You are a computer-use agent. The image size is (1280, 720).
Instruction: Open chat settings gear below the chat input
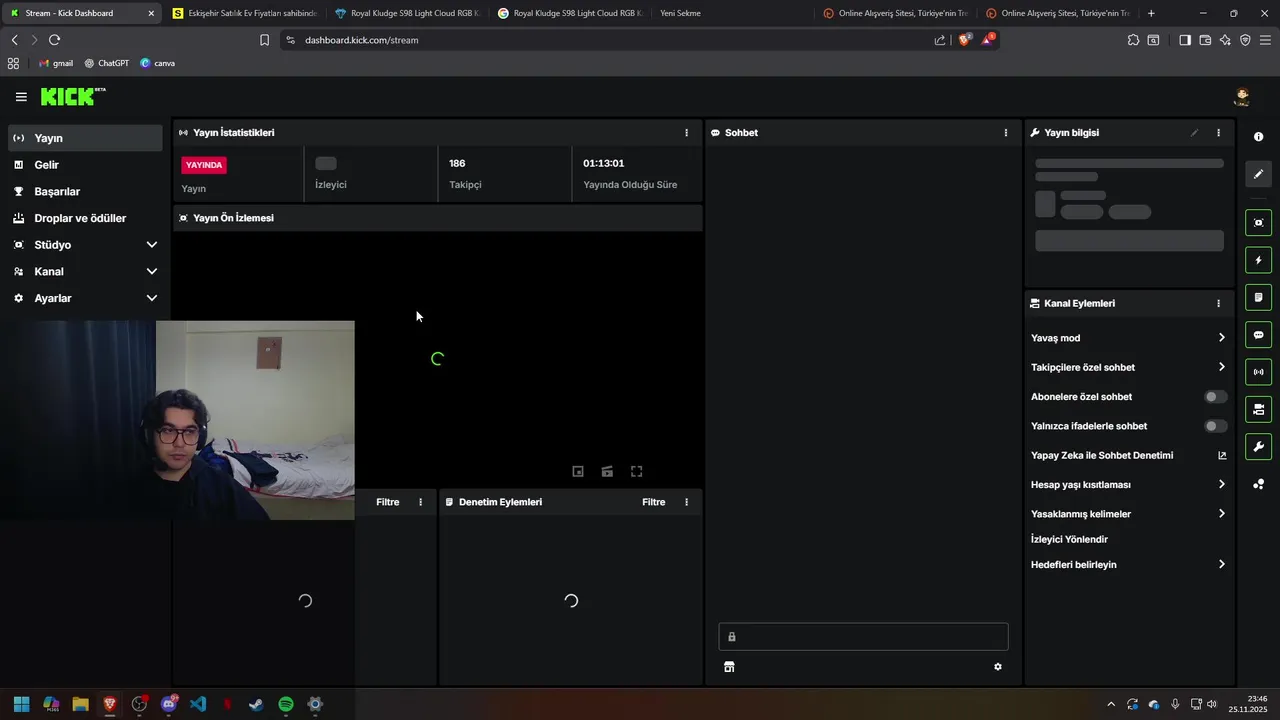coord(997,667)
